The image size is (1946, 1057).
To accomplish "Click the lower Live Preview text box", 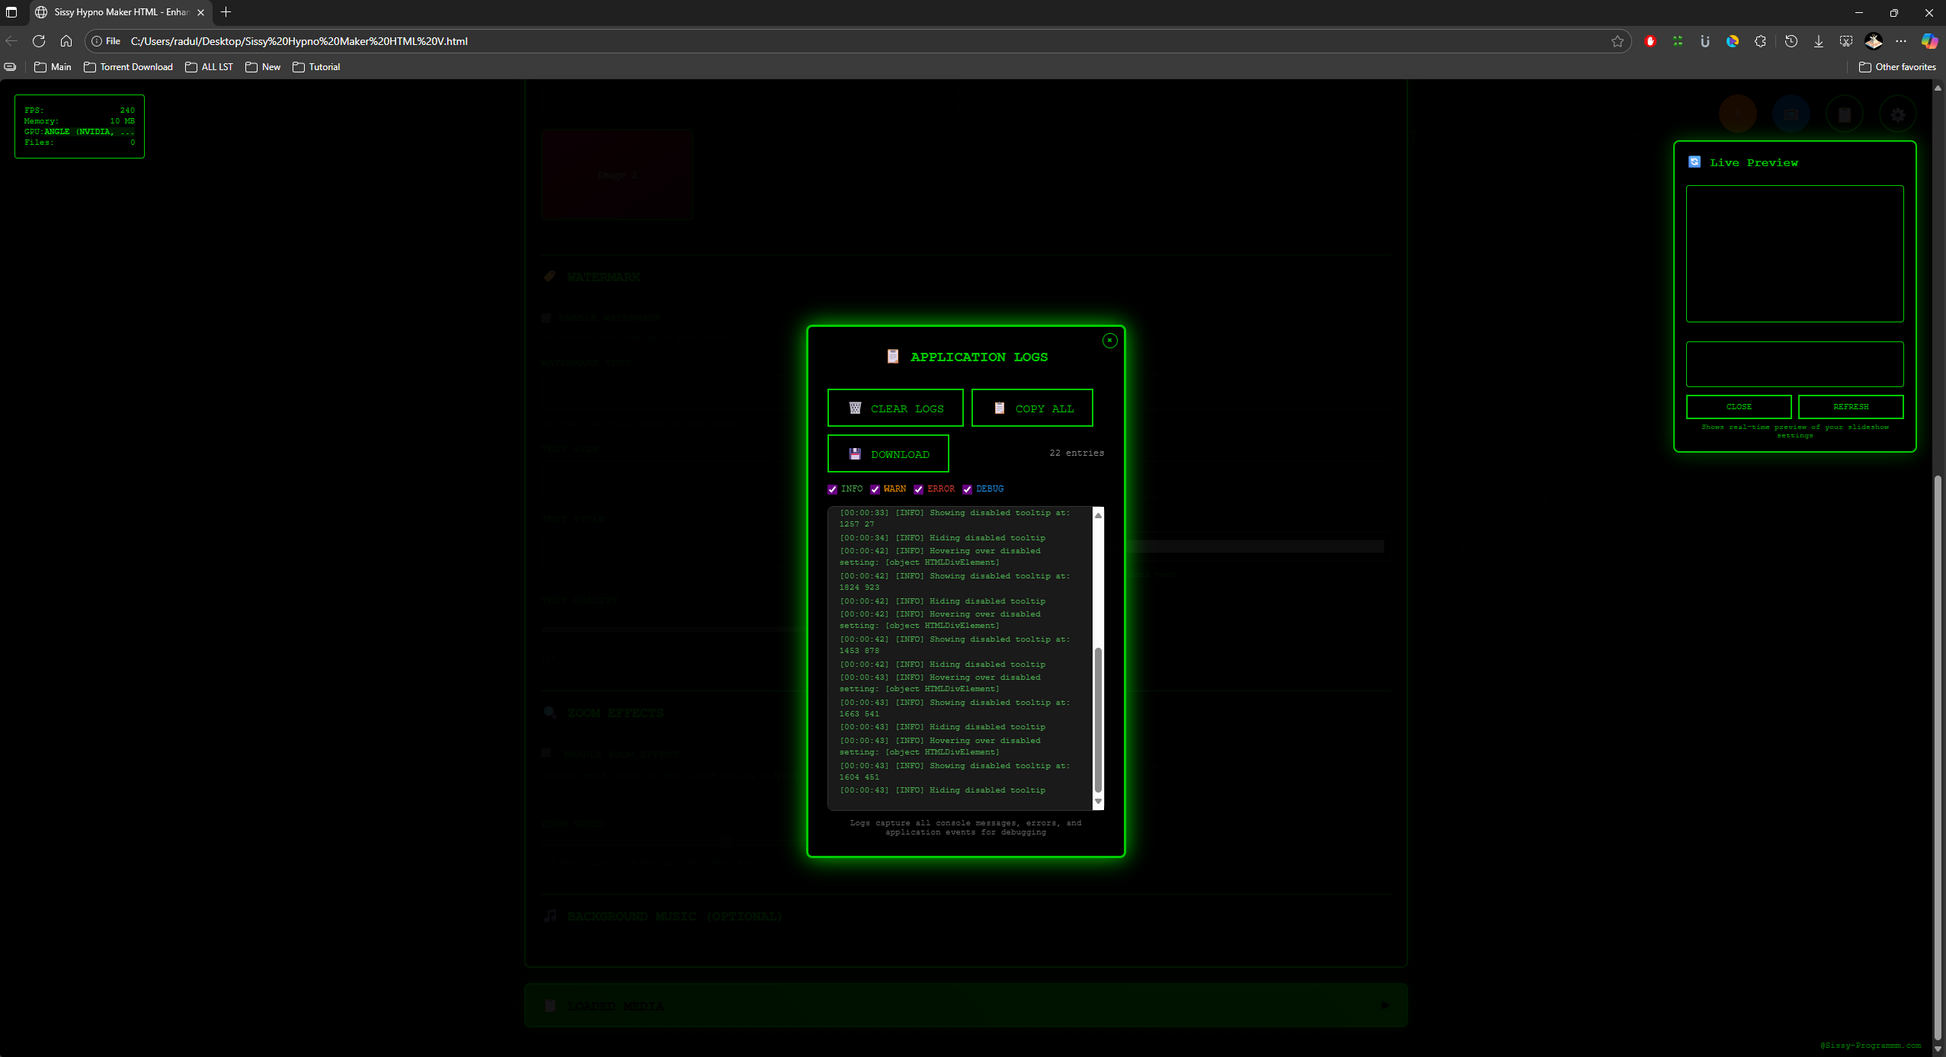I will coord(1794,364).
